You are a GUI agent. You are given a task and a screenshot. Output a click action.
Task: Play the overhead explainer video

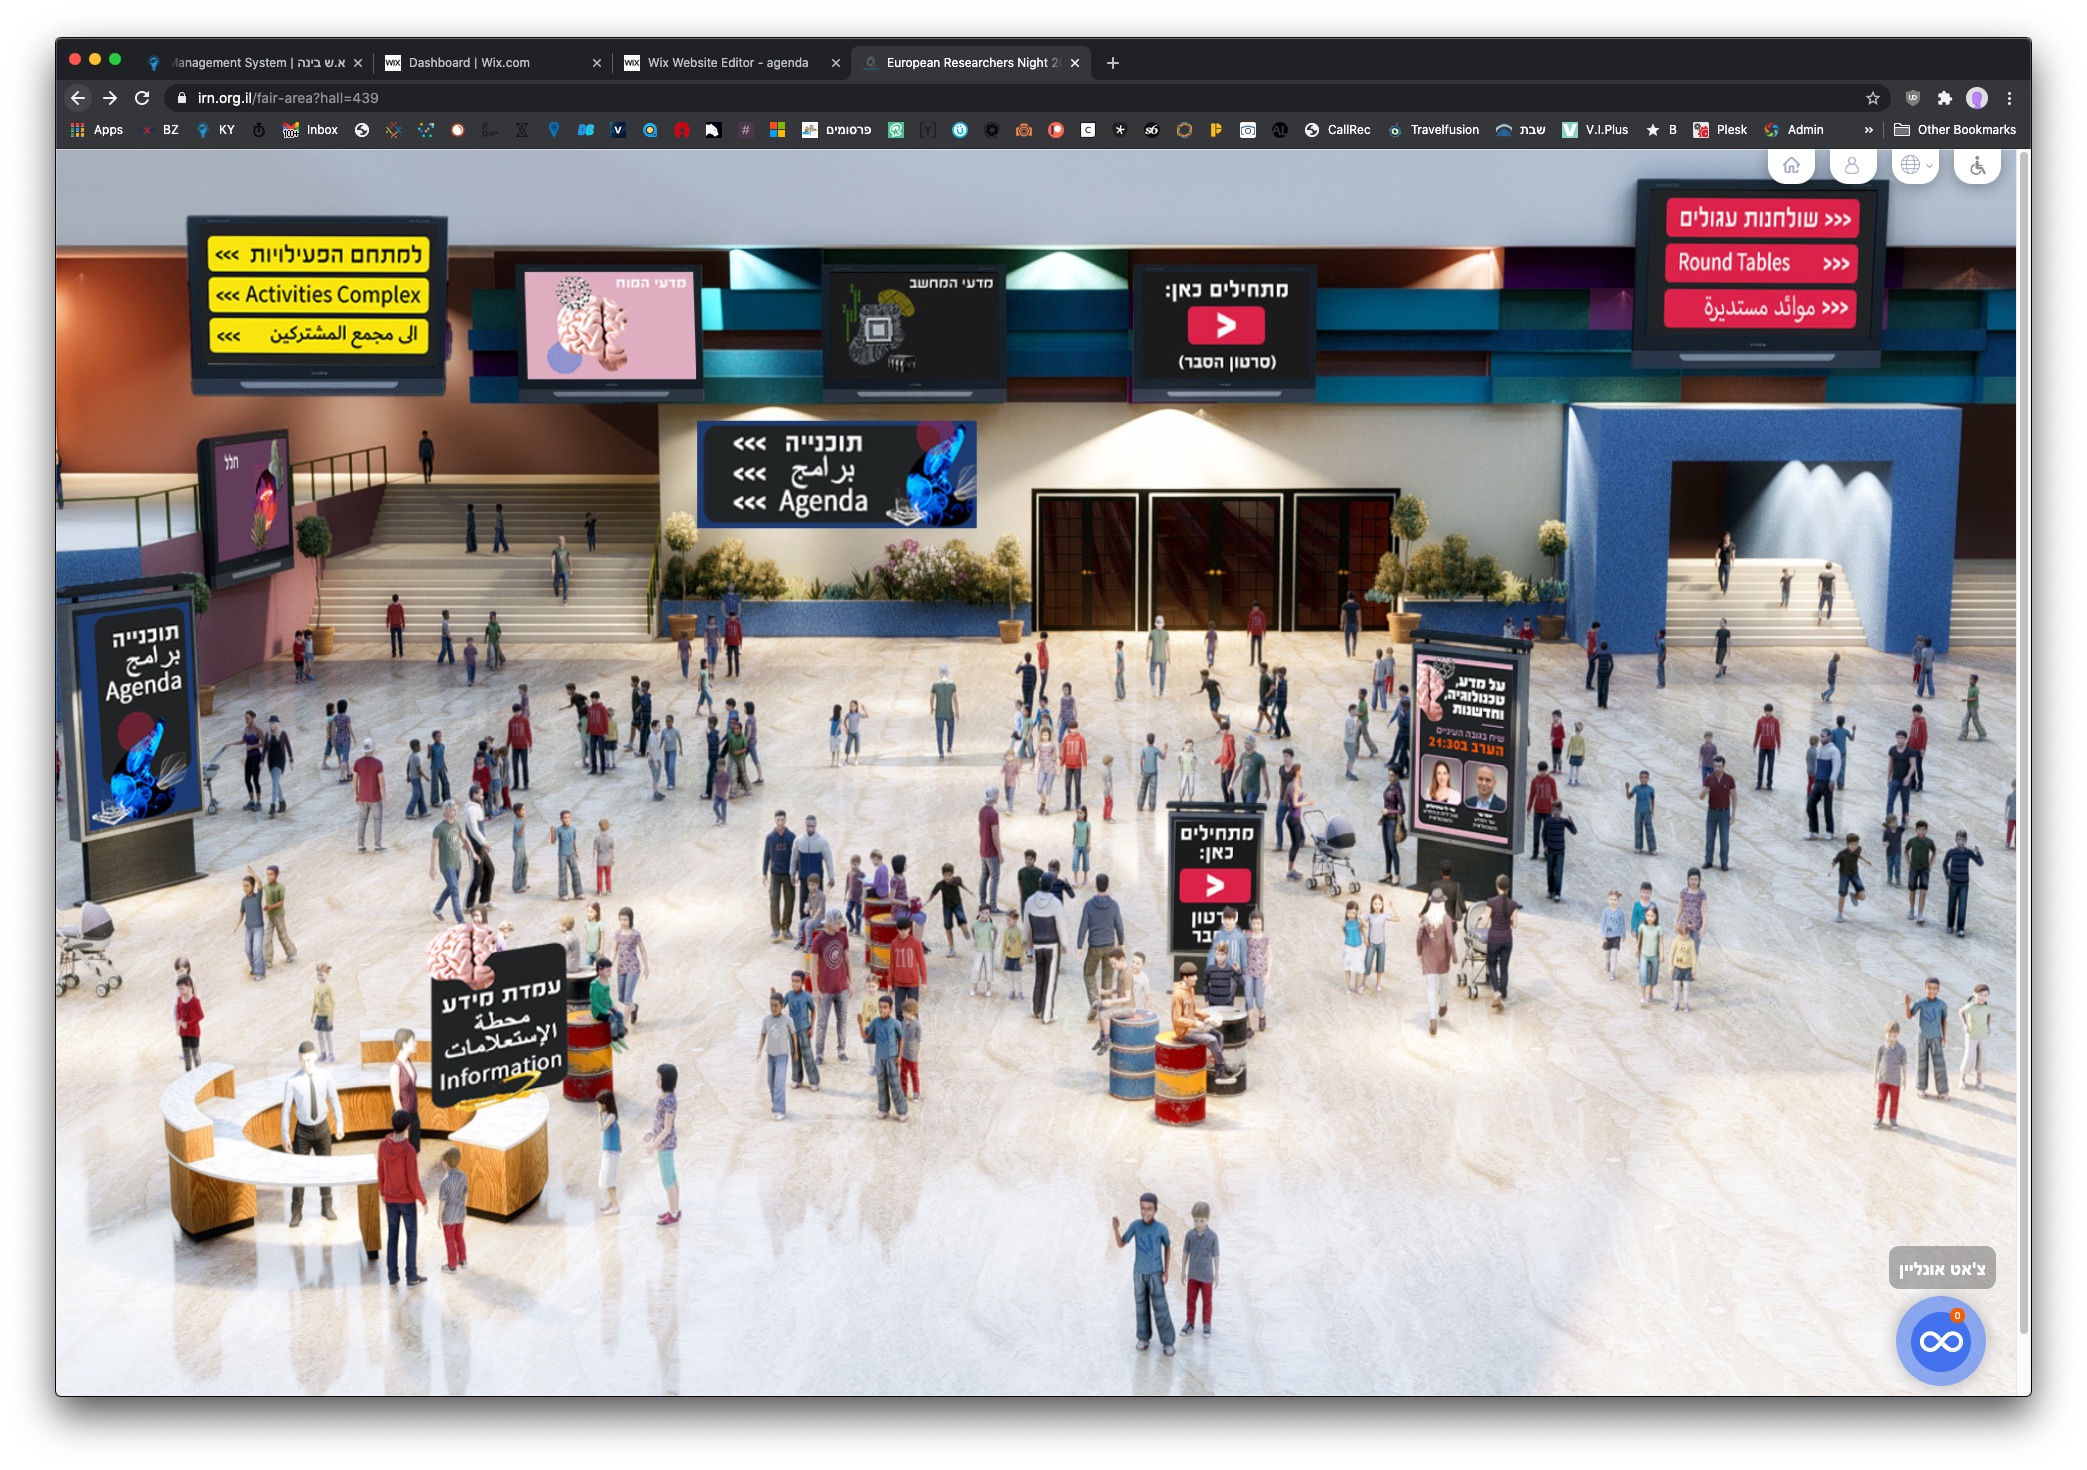(1226, 326)
